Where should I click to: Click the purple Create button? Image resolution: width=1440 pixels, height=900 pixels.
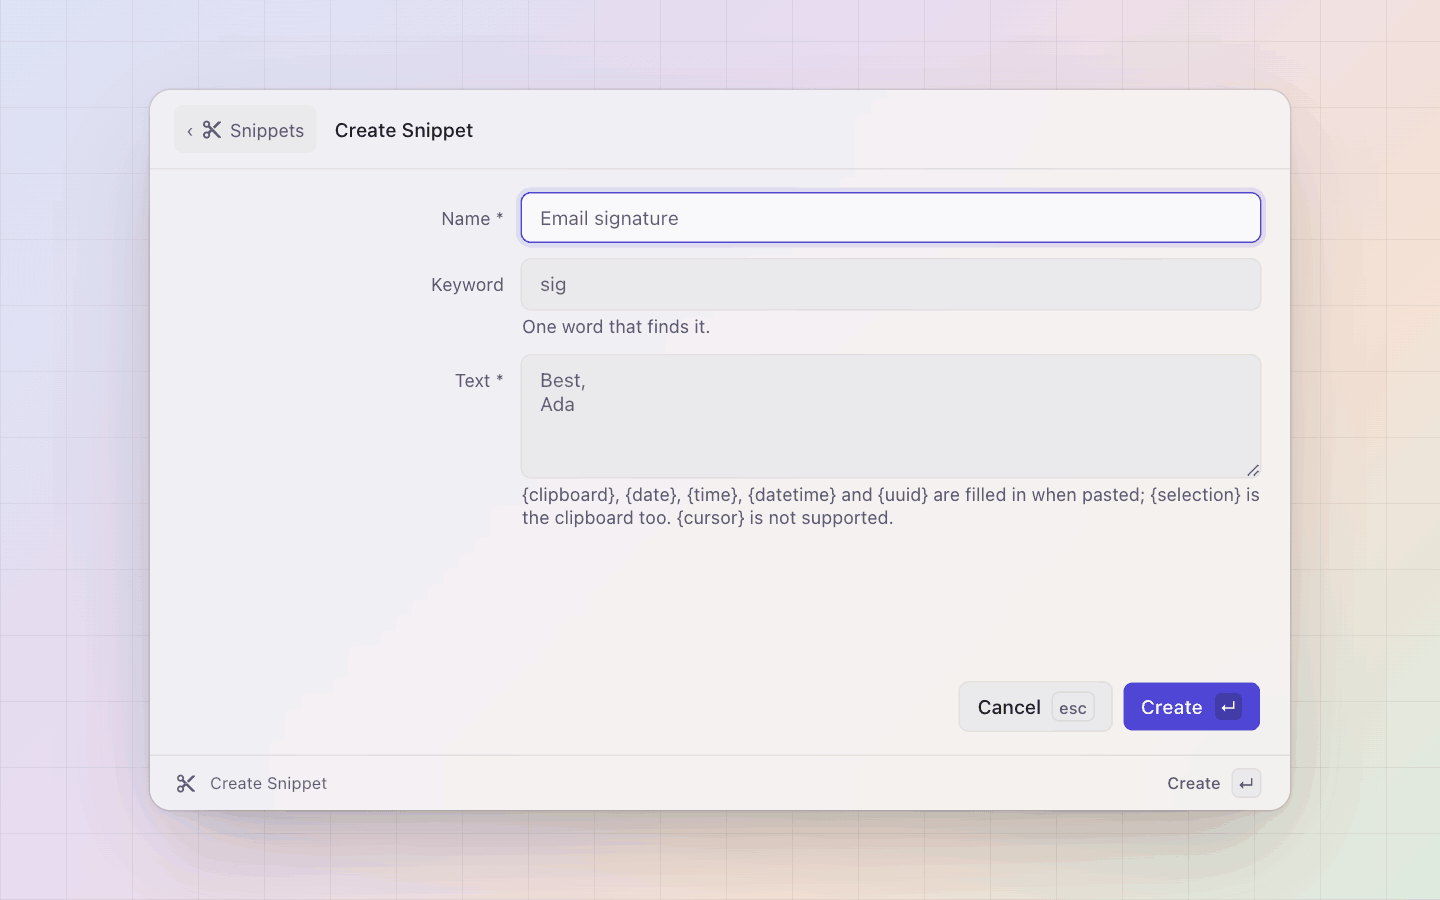1191,707
